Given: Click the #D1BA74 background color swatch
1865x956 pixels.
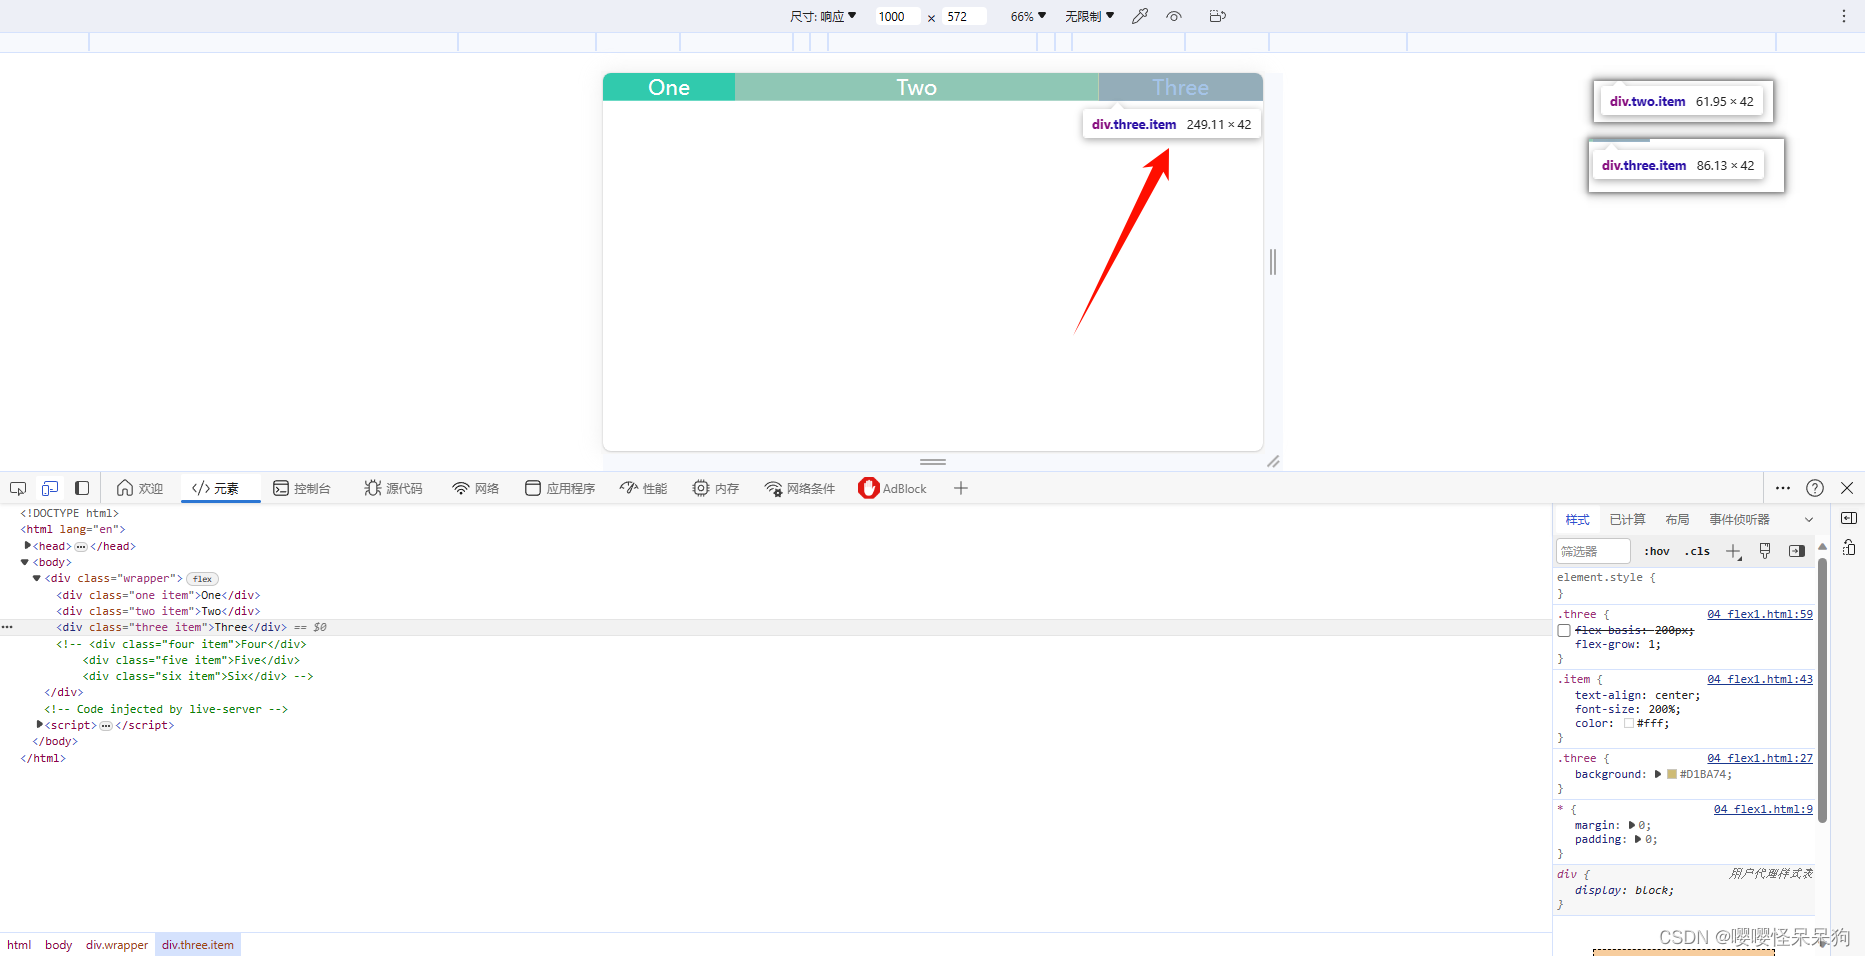Looking at the screenshot, I should [x=1672, y=774].
